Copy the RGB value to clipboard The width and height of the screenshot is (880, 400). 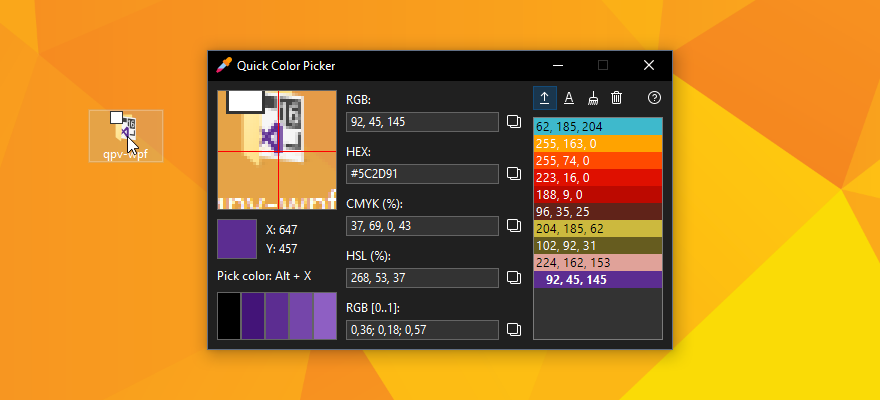point(514,122)
